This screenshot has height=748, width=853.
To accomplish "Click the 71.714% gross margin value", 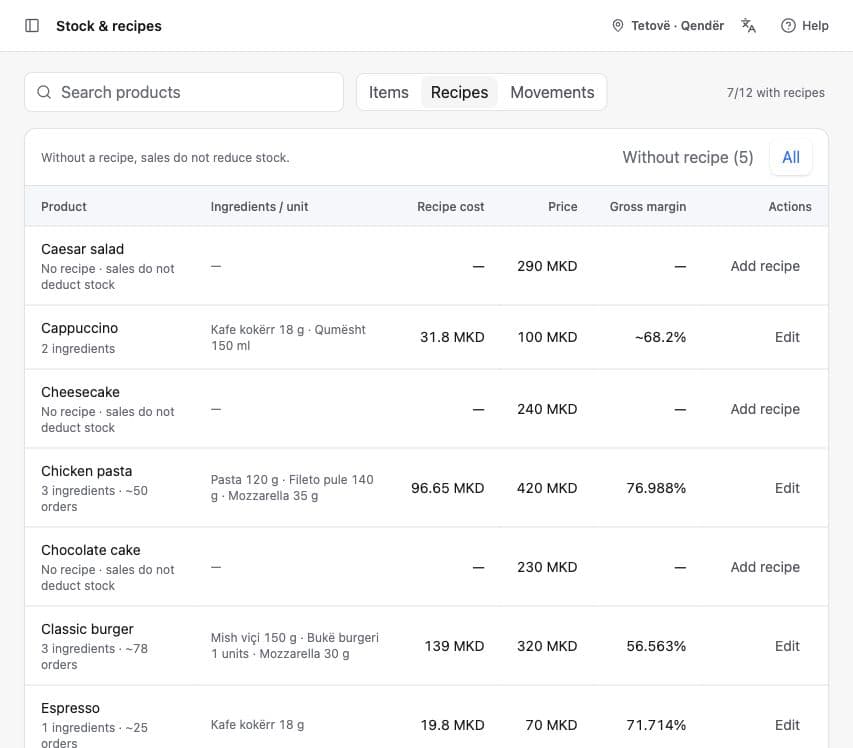I will 656,725.
